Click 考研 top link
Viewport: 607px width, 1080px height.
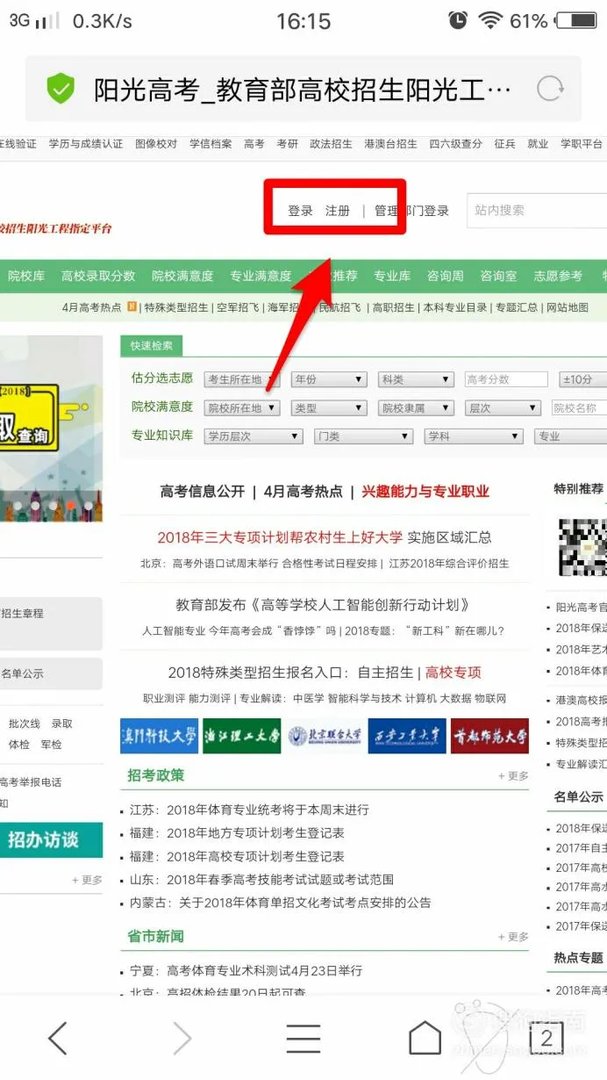[287, 144]
